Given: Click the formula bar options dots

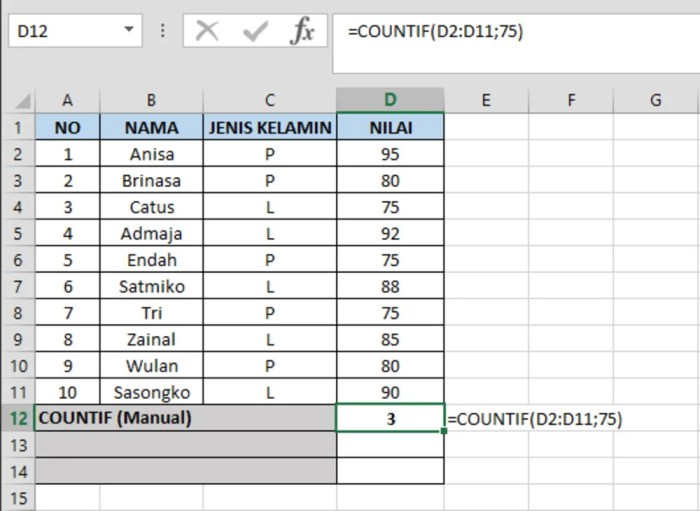Looking at the screenshot, I should 162,30.
